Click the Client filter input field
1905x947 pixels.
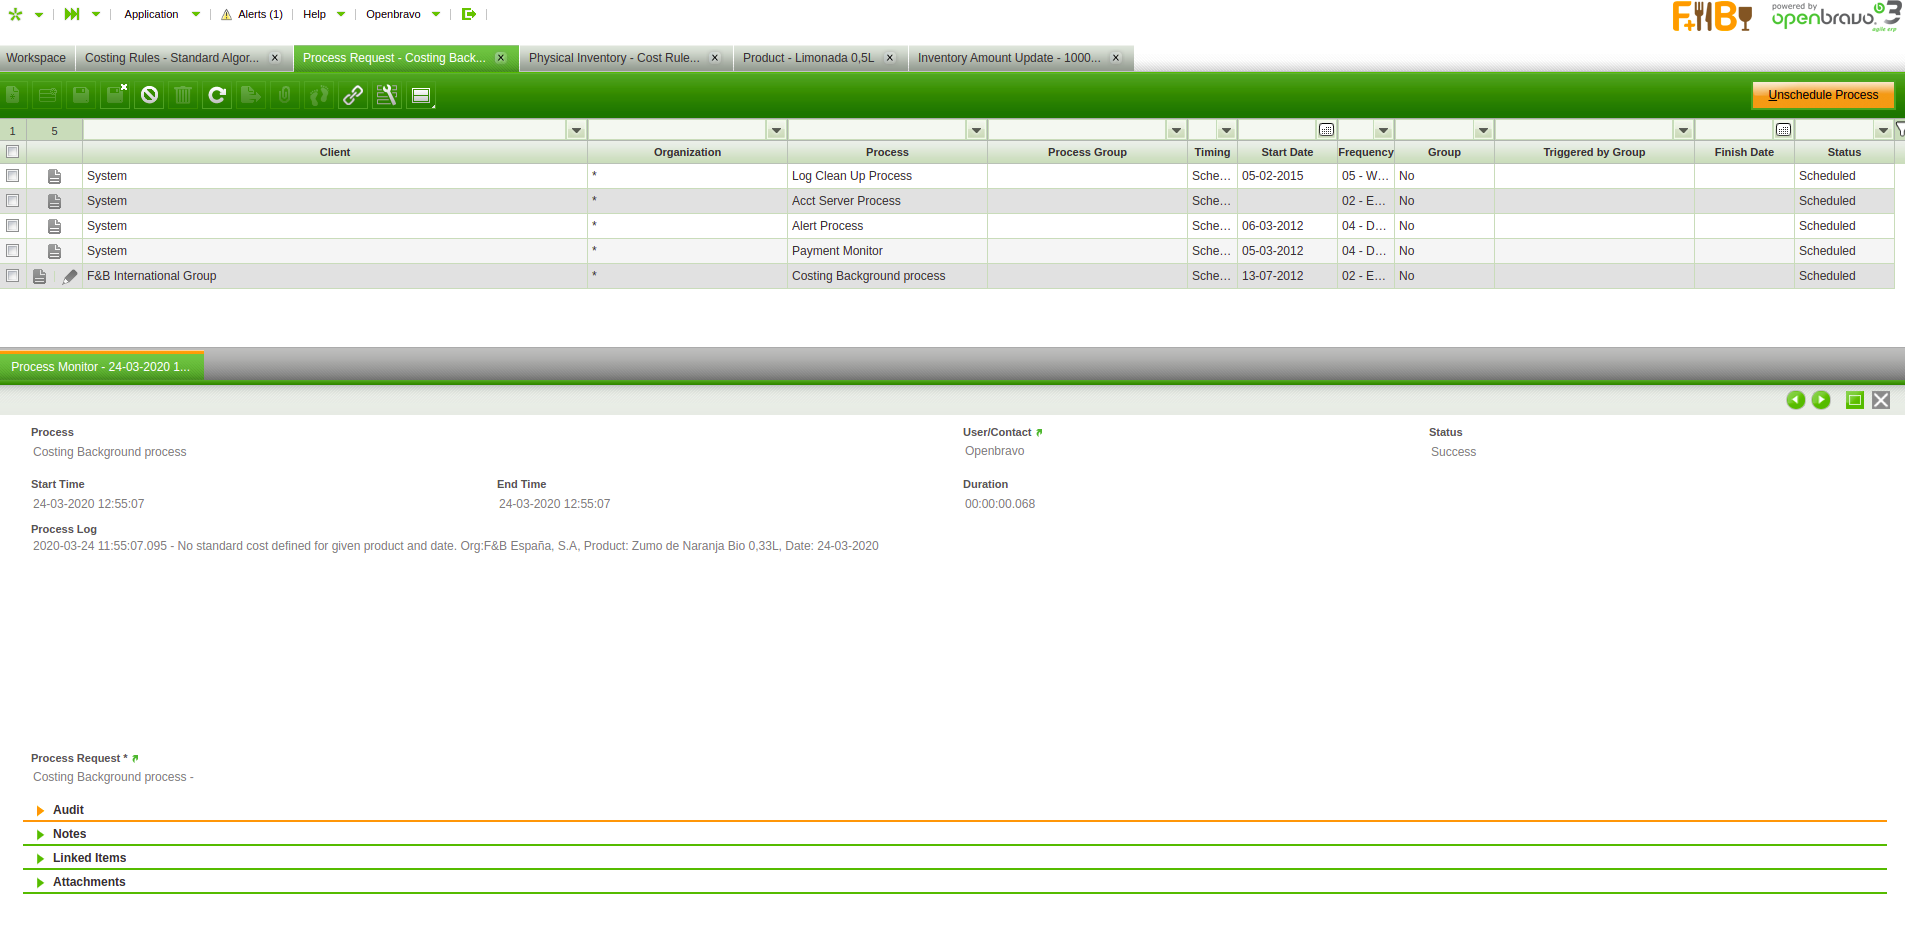(325, 130)
